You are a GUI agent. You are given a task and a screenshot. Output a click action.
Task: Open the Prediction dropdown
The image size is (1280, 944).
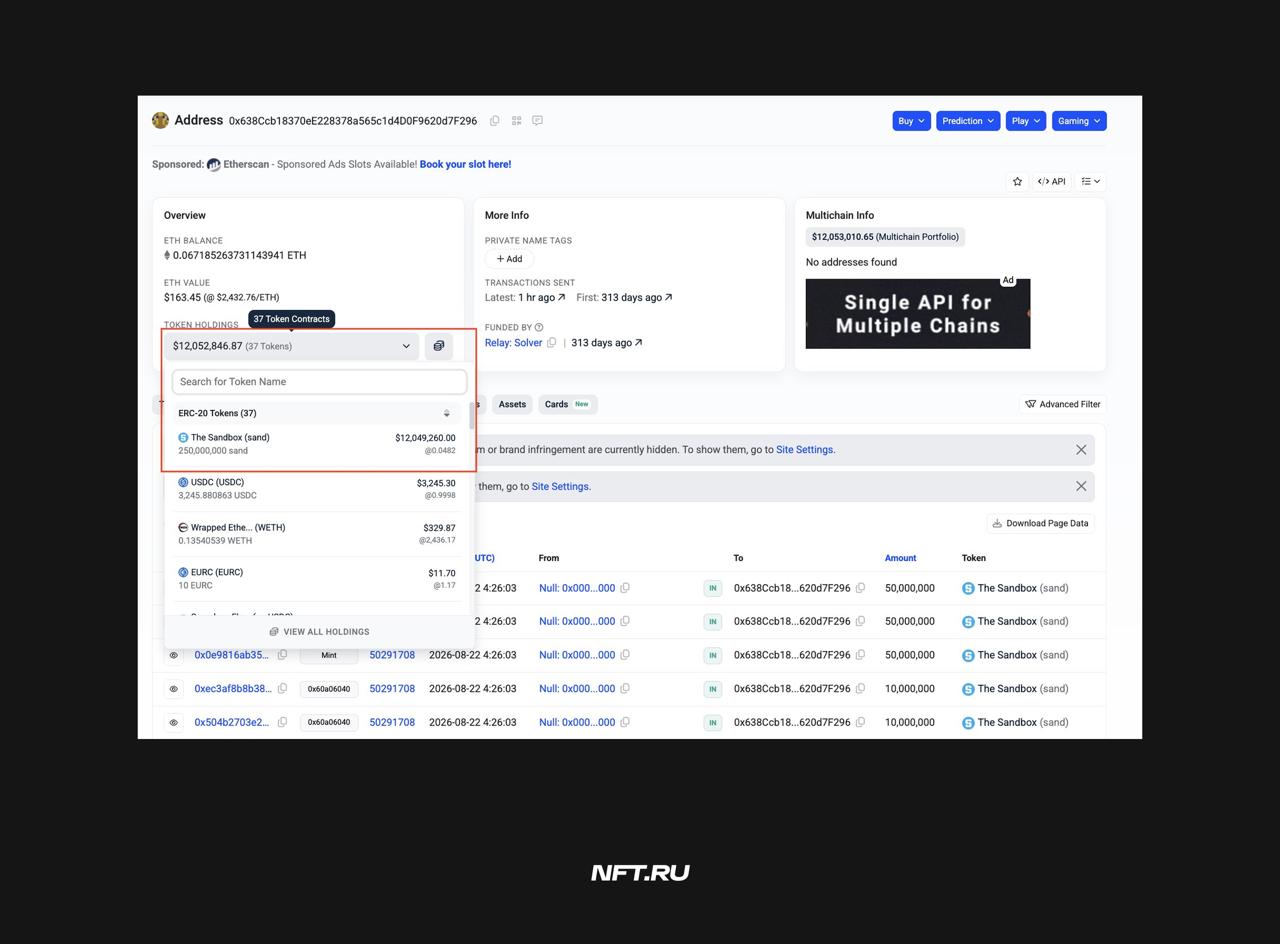(968, 121)
